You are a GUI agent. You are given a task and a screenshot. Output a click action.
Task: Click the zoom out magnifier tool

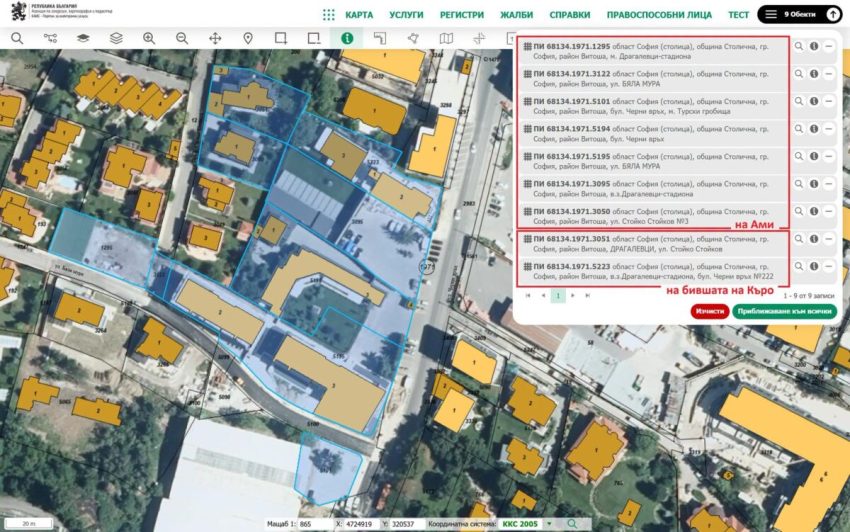click(182, 38)
